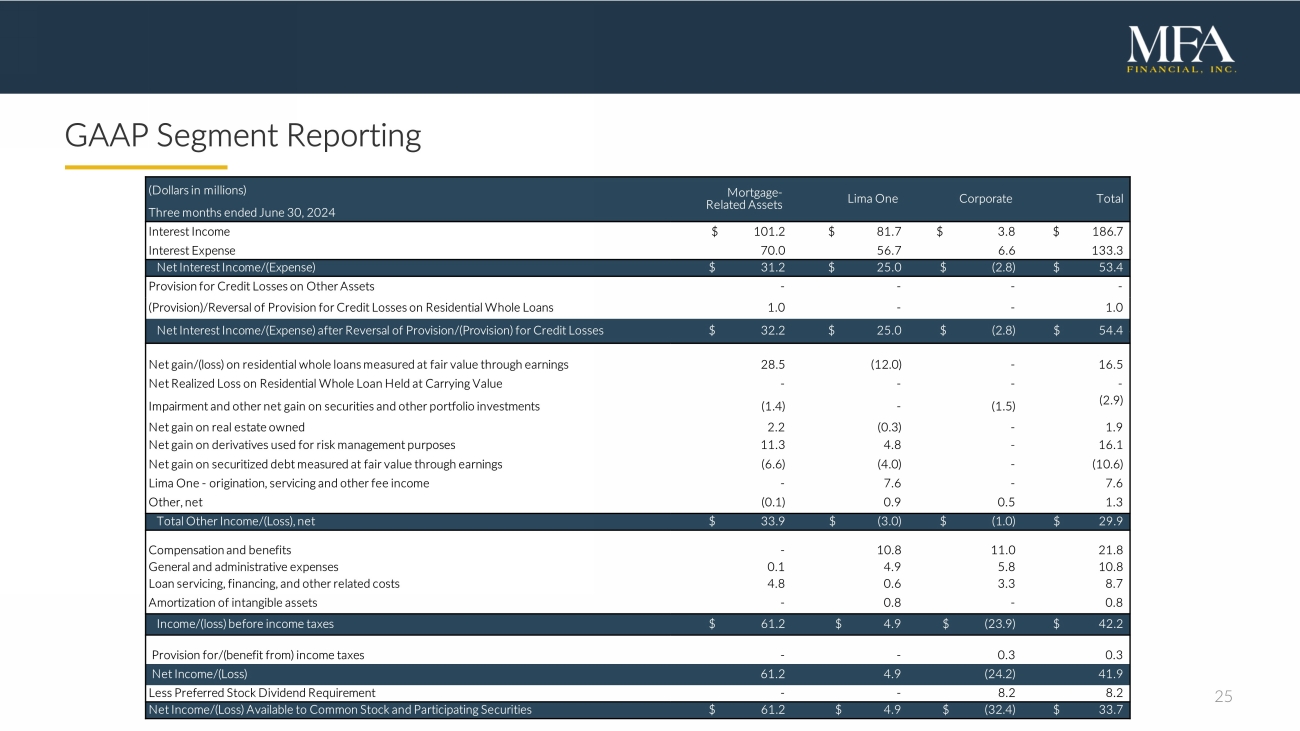Click the 186.7 total interest income value

[1107, 231]
